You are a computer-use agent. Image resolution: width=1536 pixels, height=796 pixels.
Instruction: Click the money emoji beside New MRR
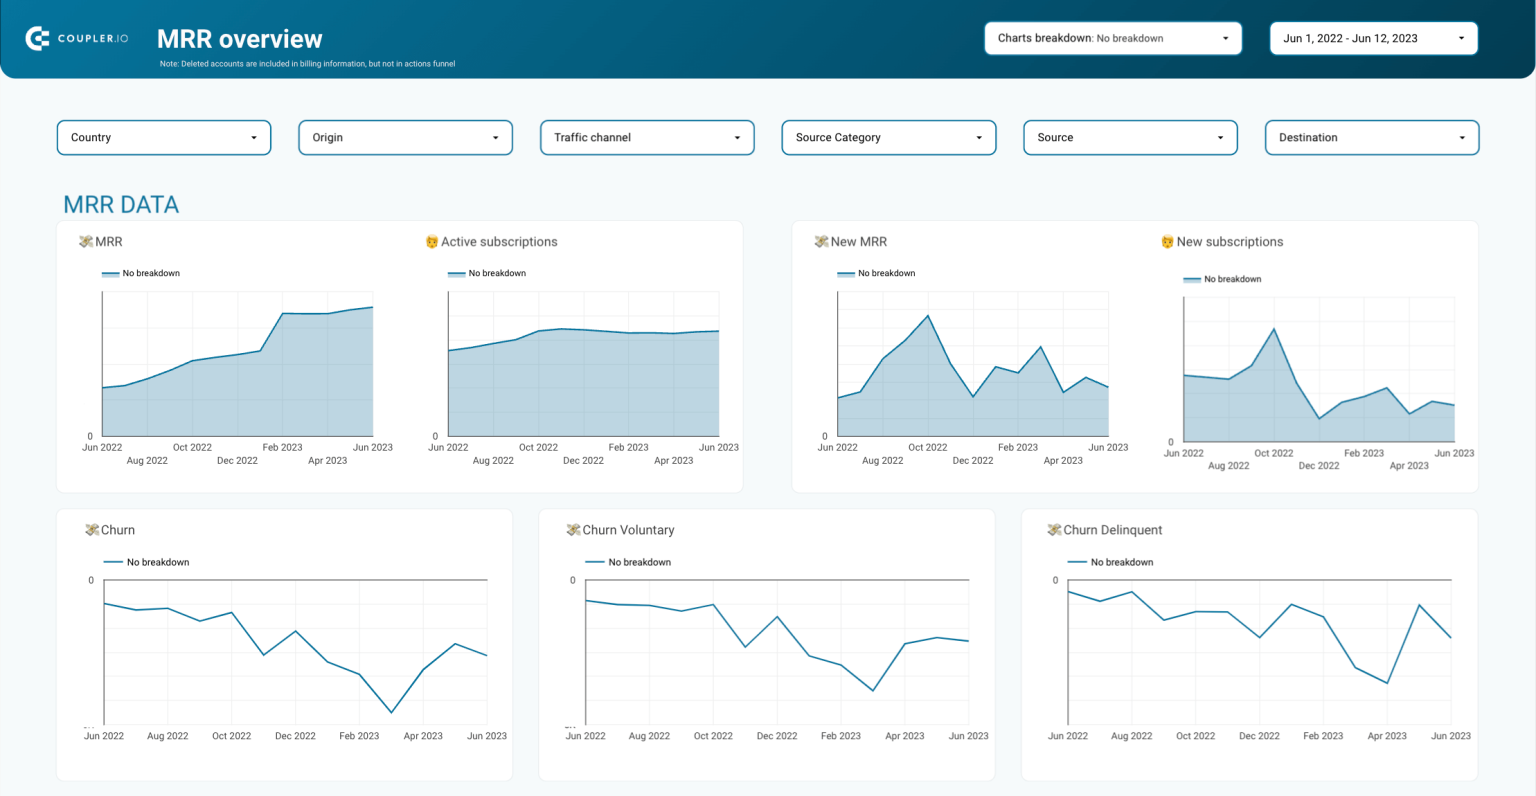click(820, 241)
